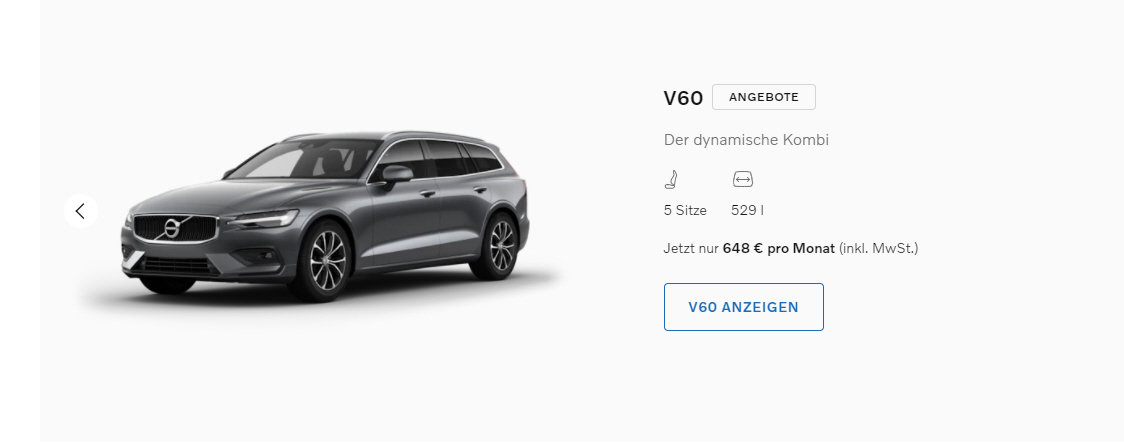The image size is (1124, 448).
Task: Click the car's rear side window
Action: [x=480, y=158]
